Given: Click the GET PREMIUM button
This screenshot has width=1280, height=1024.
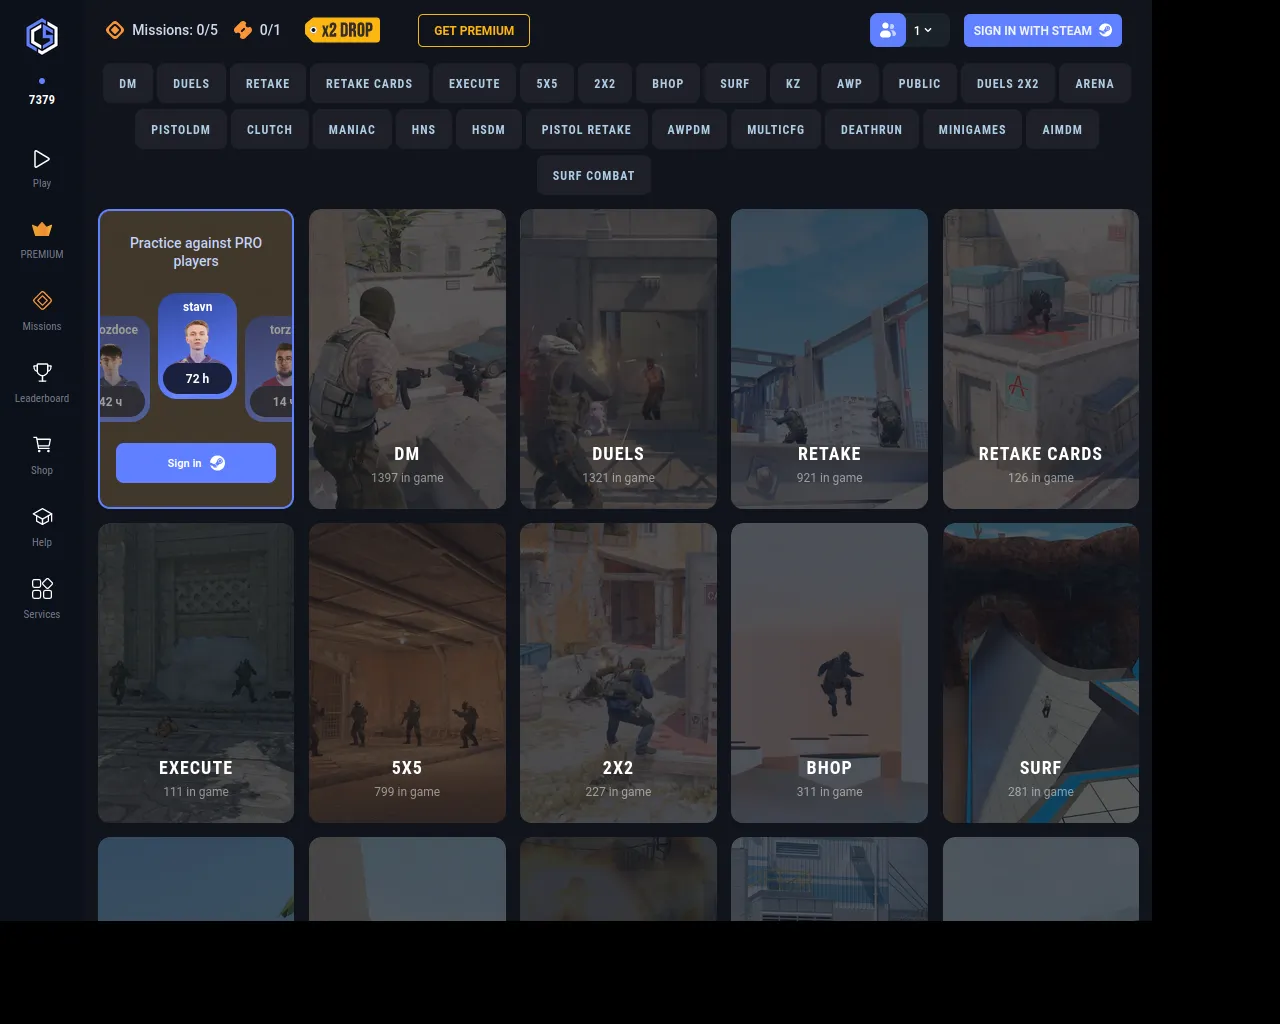Looking at the screenshot, I should click(474, 31).
